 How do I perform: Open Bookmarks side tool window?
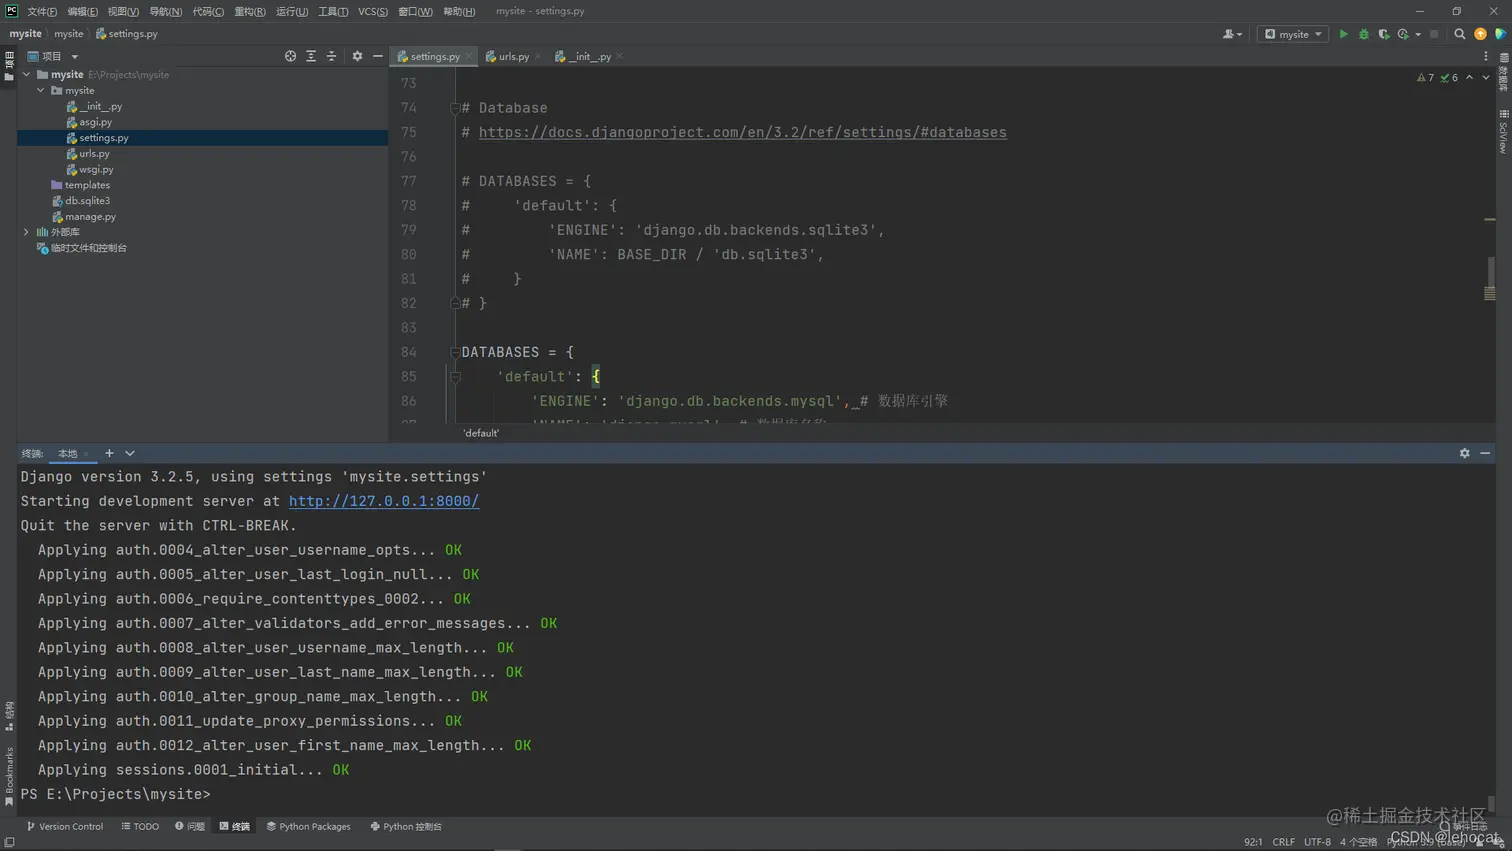(9, 777)
